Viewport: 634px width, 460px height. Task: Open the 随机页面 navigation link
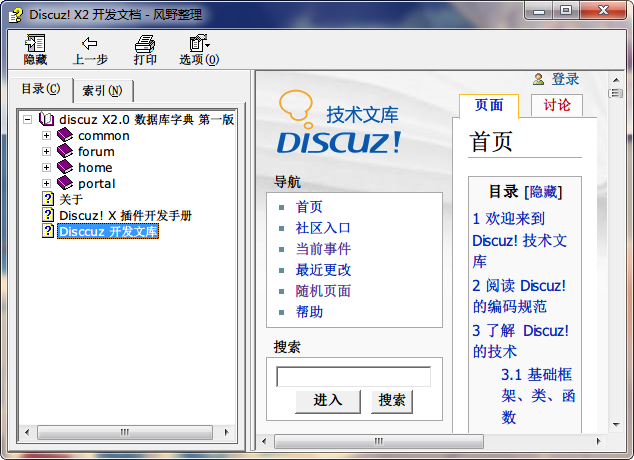point(323,291)
